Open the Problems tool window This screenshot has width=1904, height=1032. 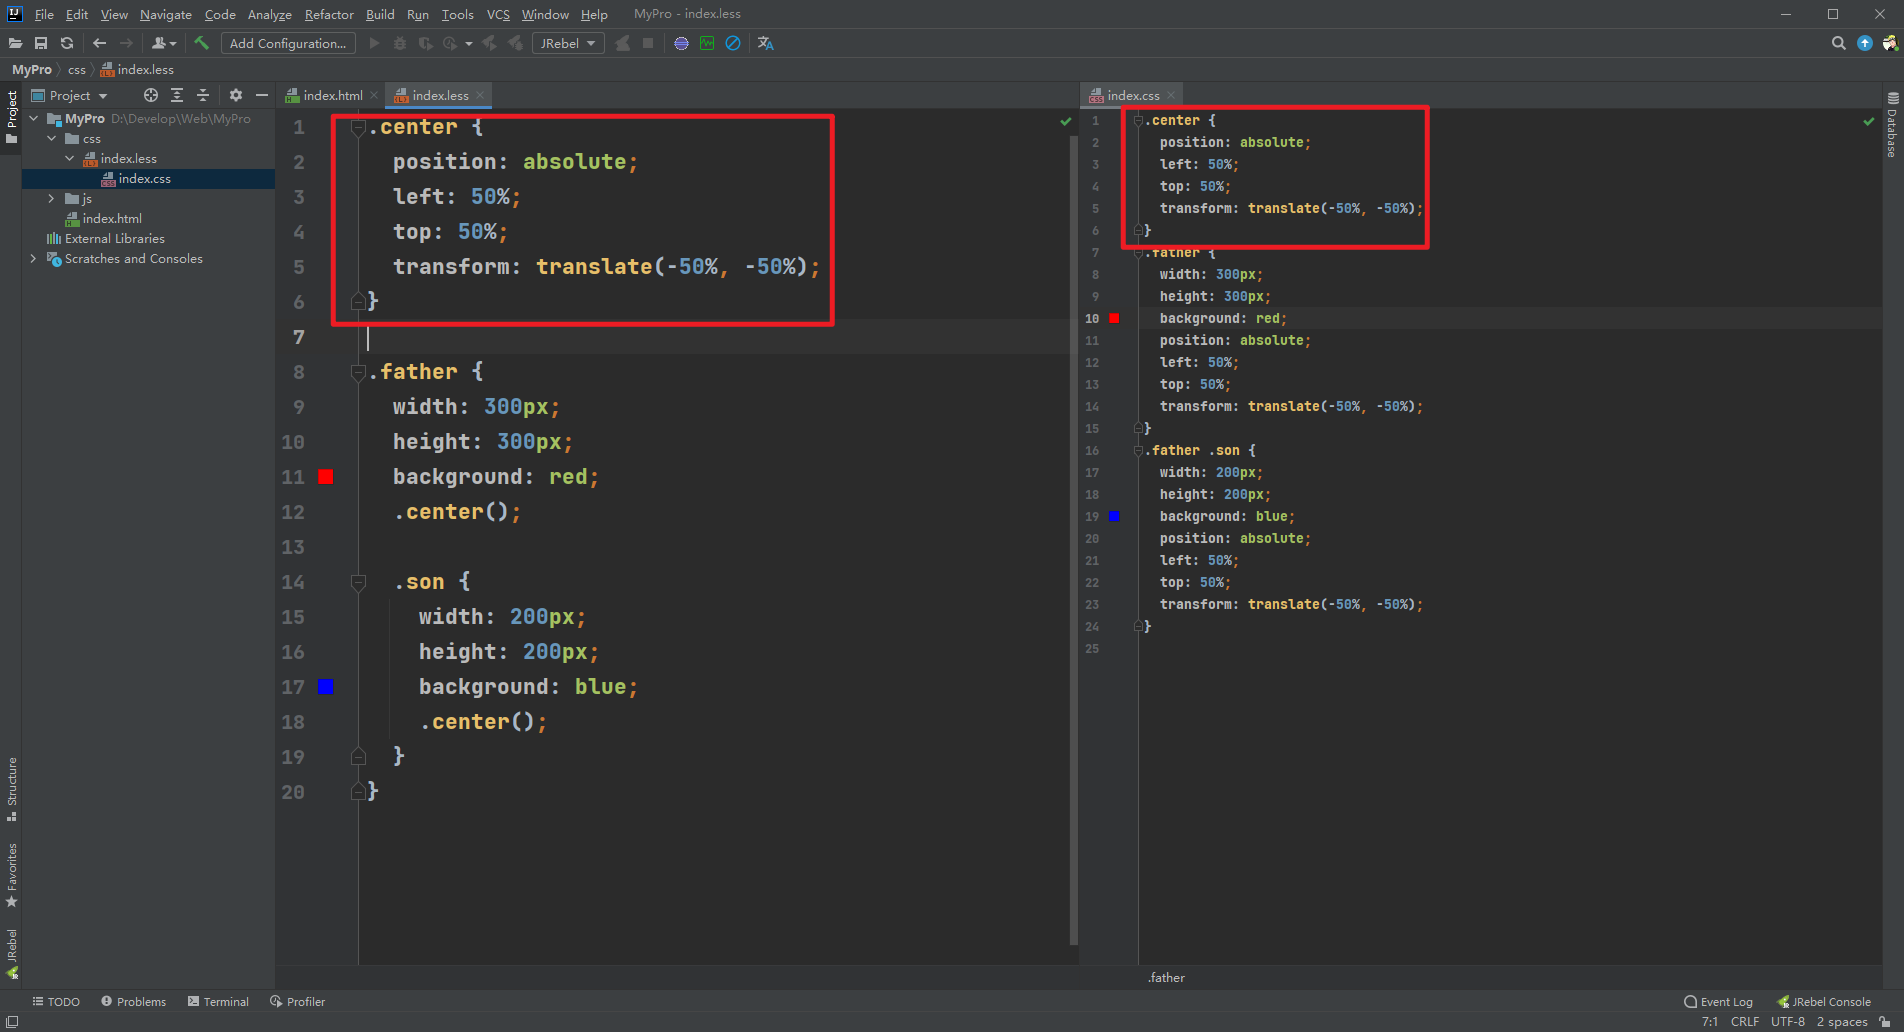(133, 1001)
